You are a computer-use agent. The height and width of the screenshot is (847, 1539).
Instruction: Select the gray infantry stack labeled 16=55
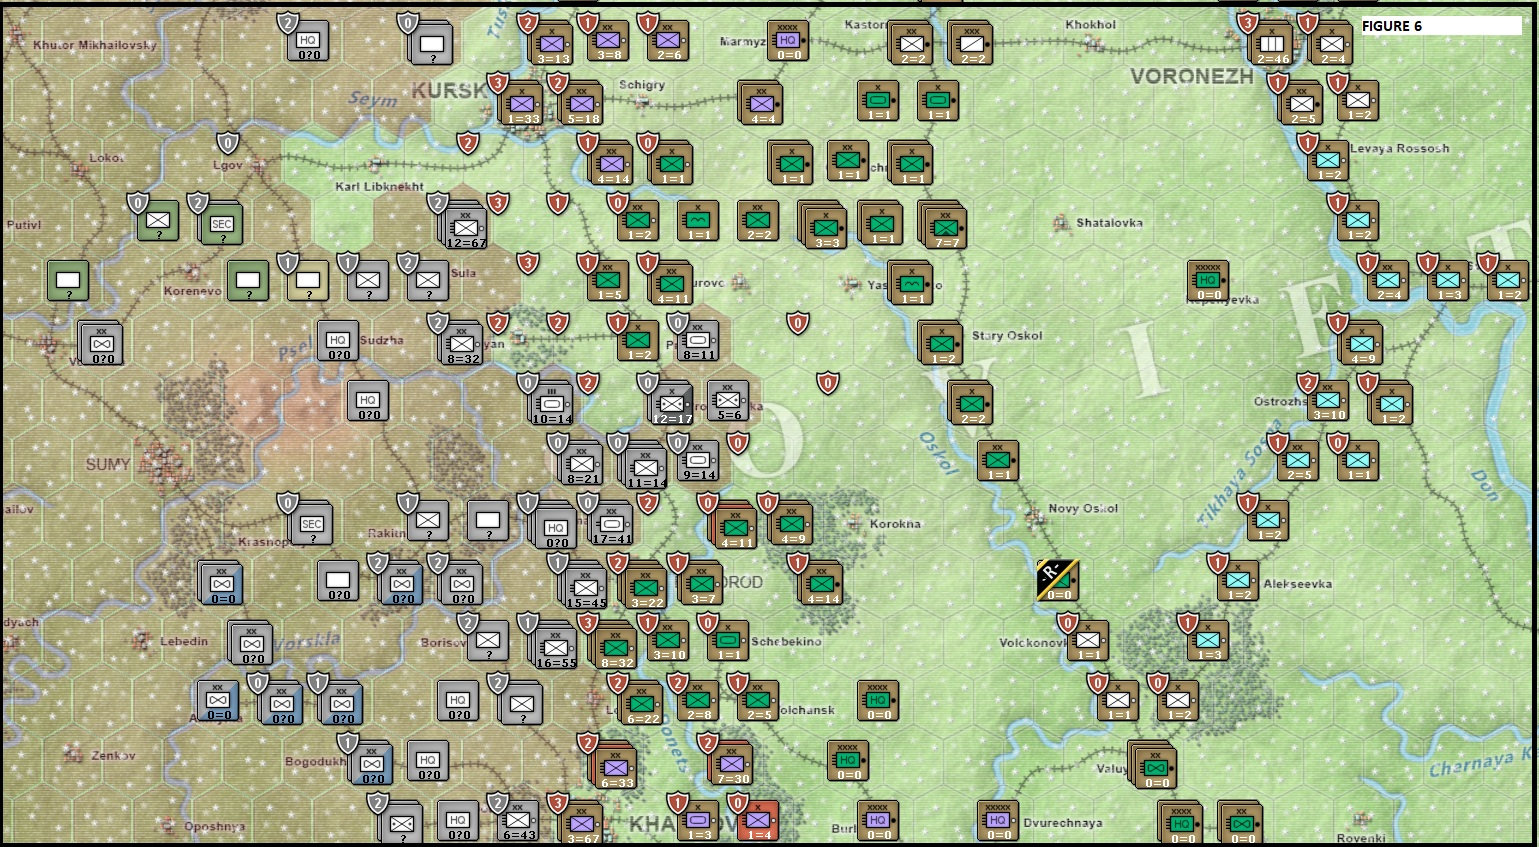pyautogui.click(x=555, y=648)
